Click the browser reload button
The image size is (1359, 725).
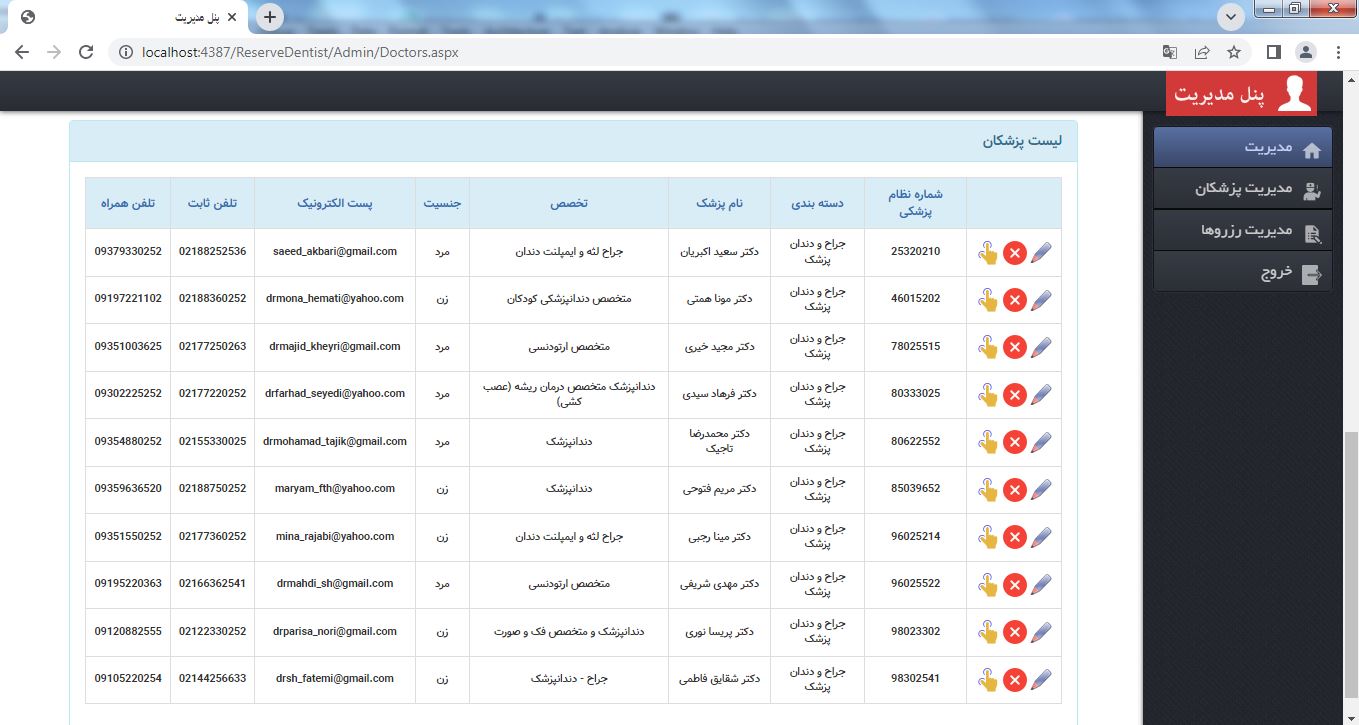pyautogui.click(x=86, y=52)
